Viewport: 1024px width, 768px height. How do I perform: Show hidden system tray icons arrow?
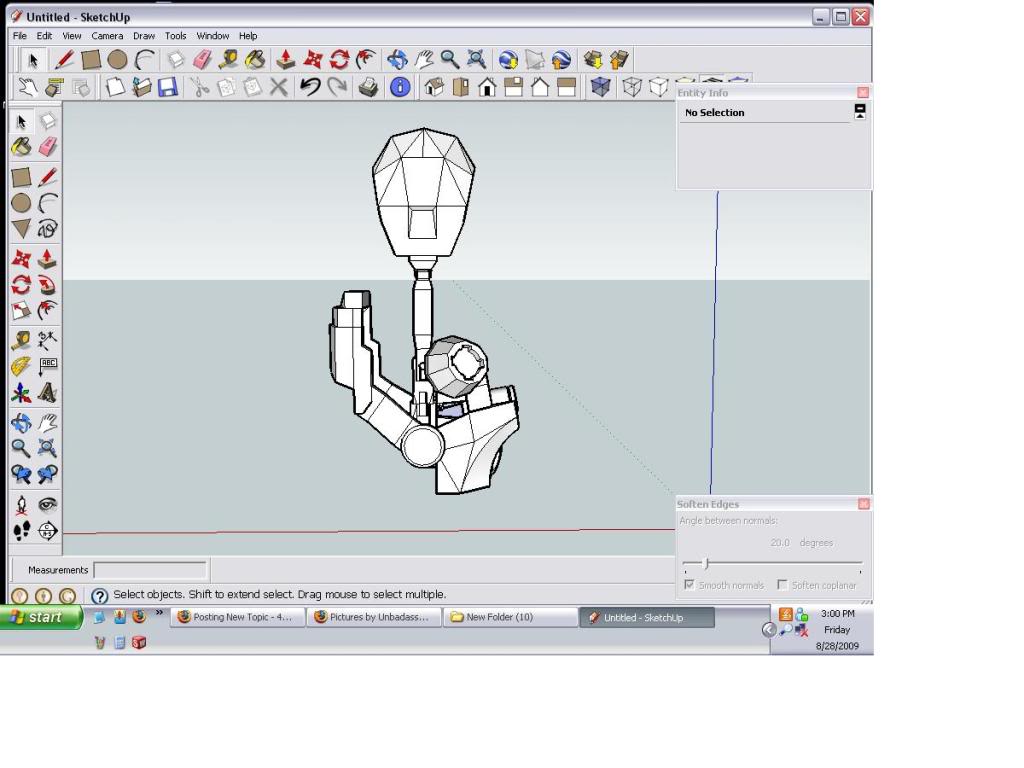click(769, 630)
